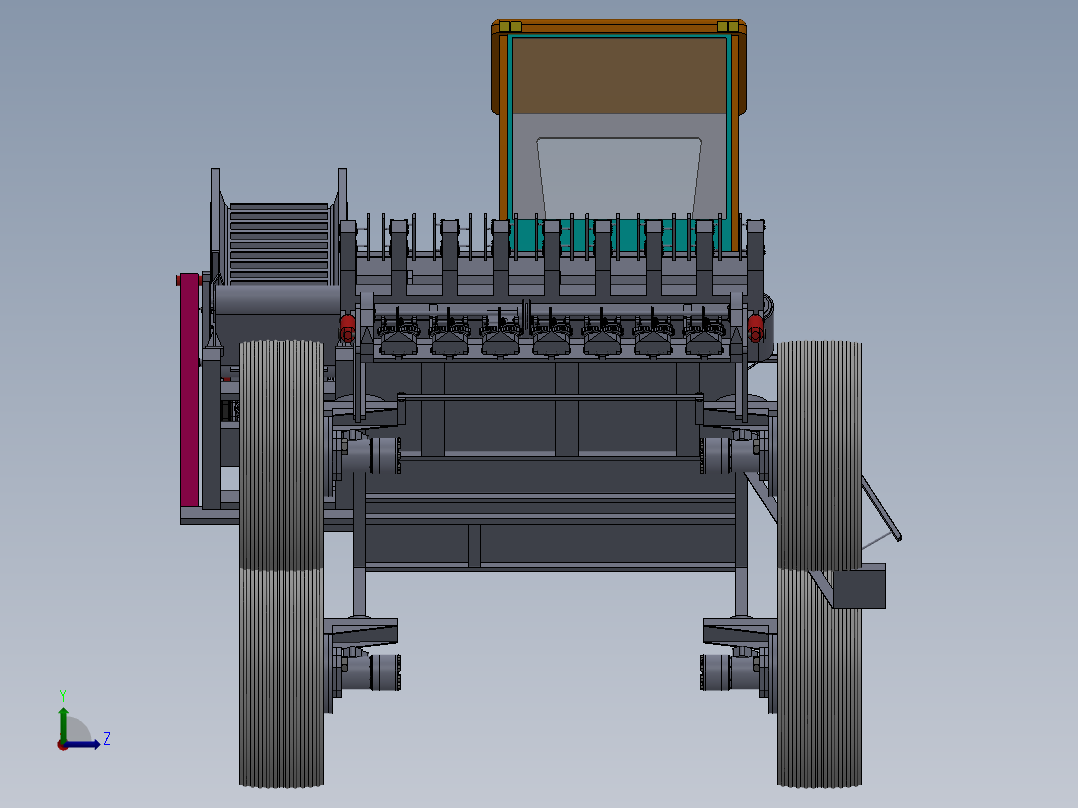Select the right tire of the machine
The width and height of the screenshot is (1078, 808).
pyautogui.click(x=819, y=563)
